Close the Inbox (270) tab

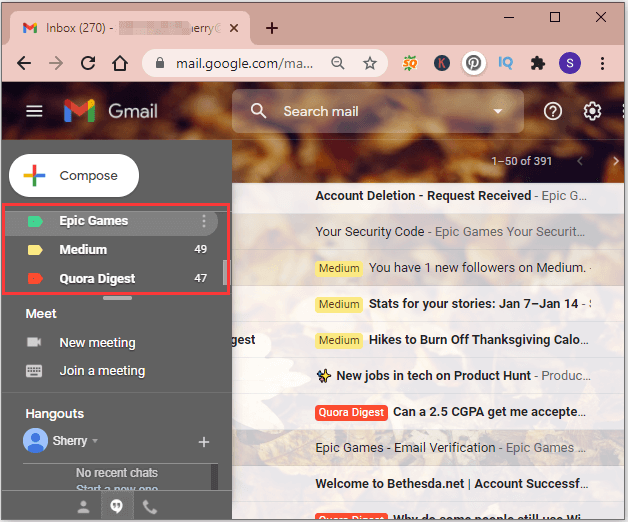[234, 28]
